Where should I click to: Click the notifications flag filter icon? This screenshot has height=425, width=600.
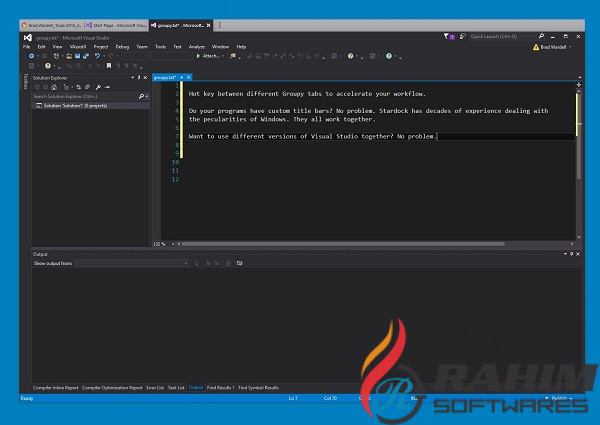click(x=446, y=36)
